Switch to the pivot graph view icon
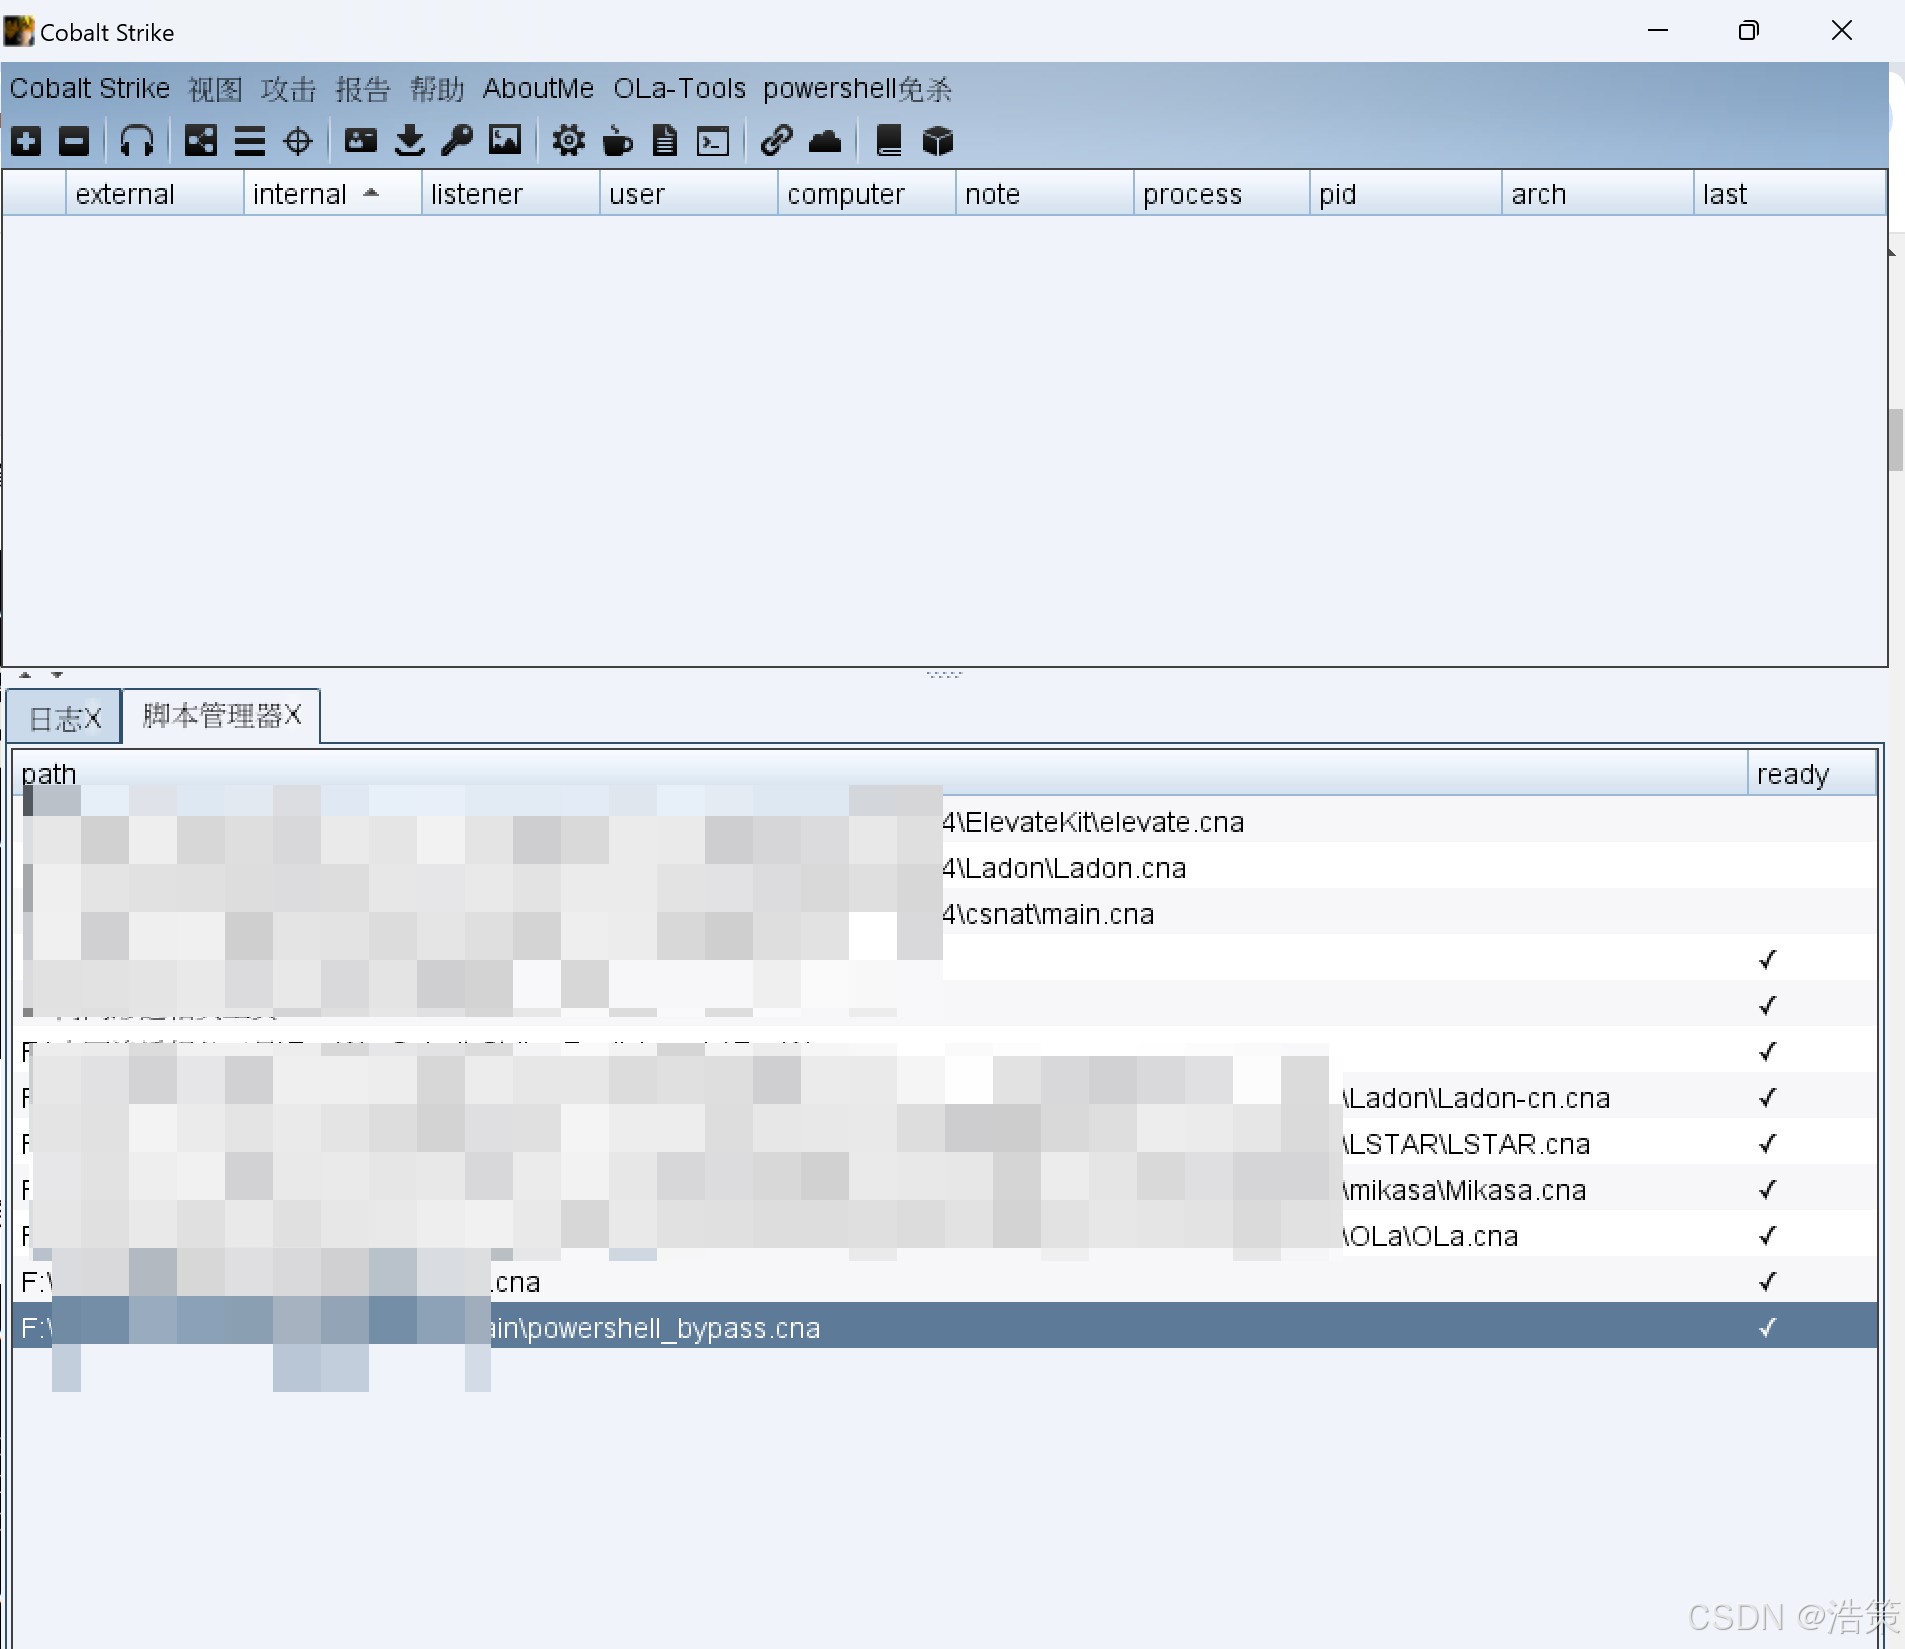Viewport: 1905px width, 1649px height. [201, 141]
